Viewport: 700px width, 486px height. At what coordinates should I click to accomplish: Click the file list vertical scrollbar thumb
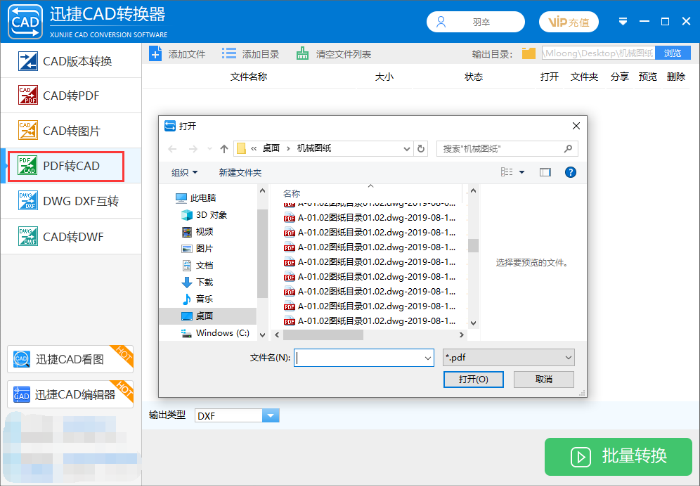pyautogui.click(x=473, y=245)
